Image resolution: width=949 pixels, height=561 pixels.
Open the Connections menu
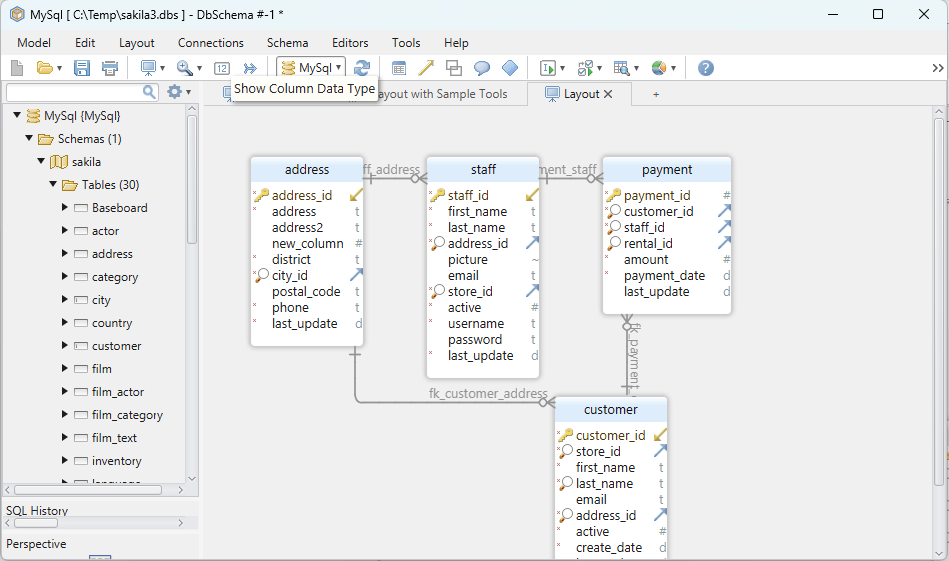(211, 43)
